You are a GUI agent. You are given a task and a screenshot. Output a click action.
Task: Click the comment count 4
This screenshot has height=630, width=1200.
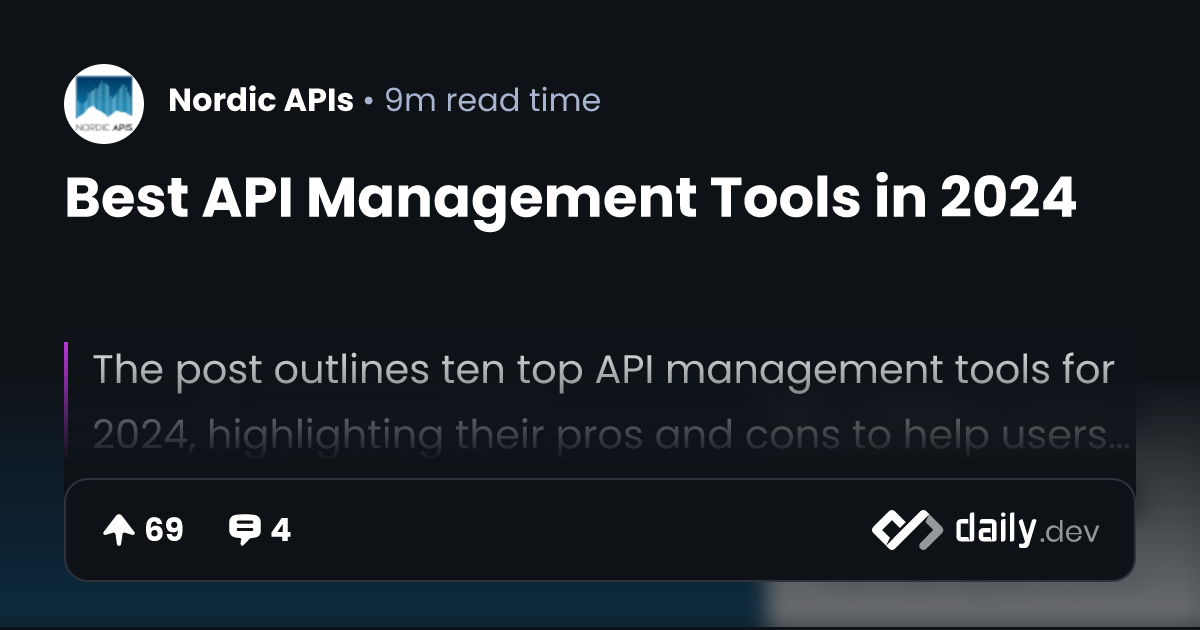[x=281, y=530]
